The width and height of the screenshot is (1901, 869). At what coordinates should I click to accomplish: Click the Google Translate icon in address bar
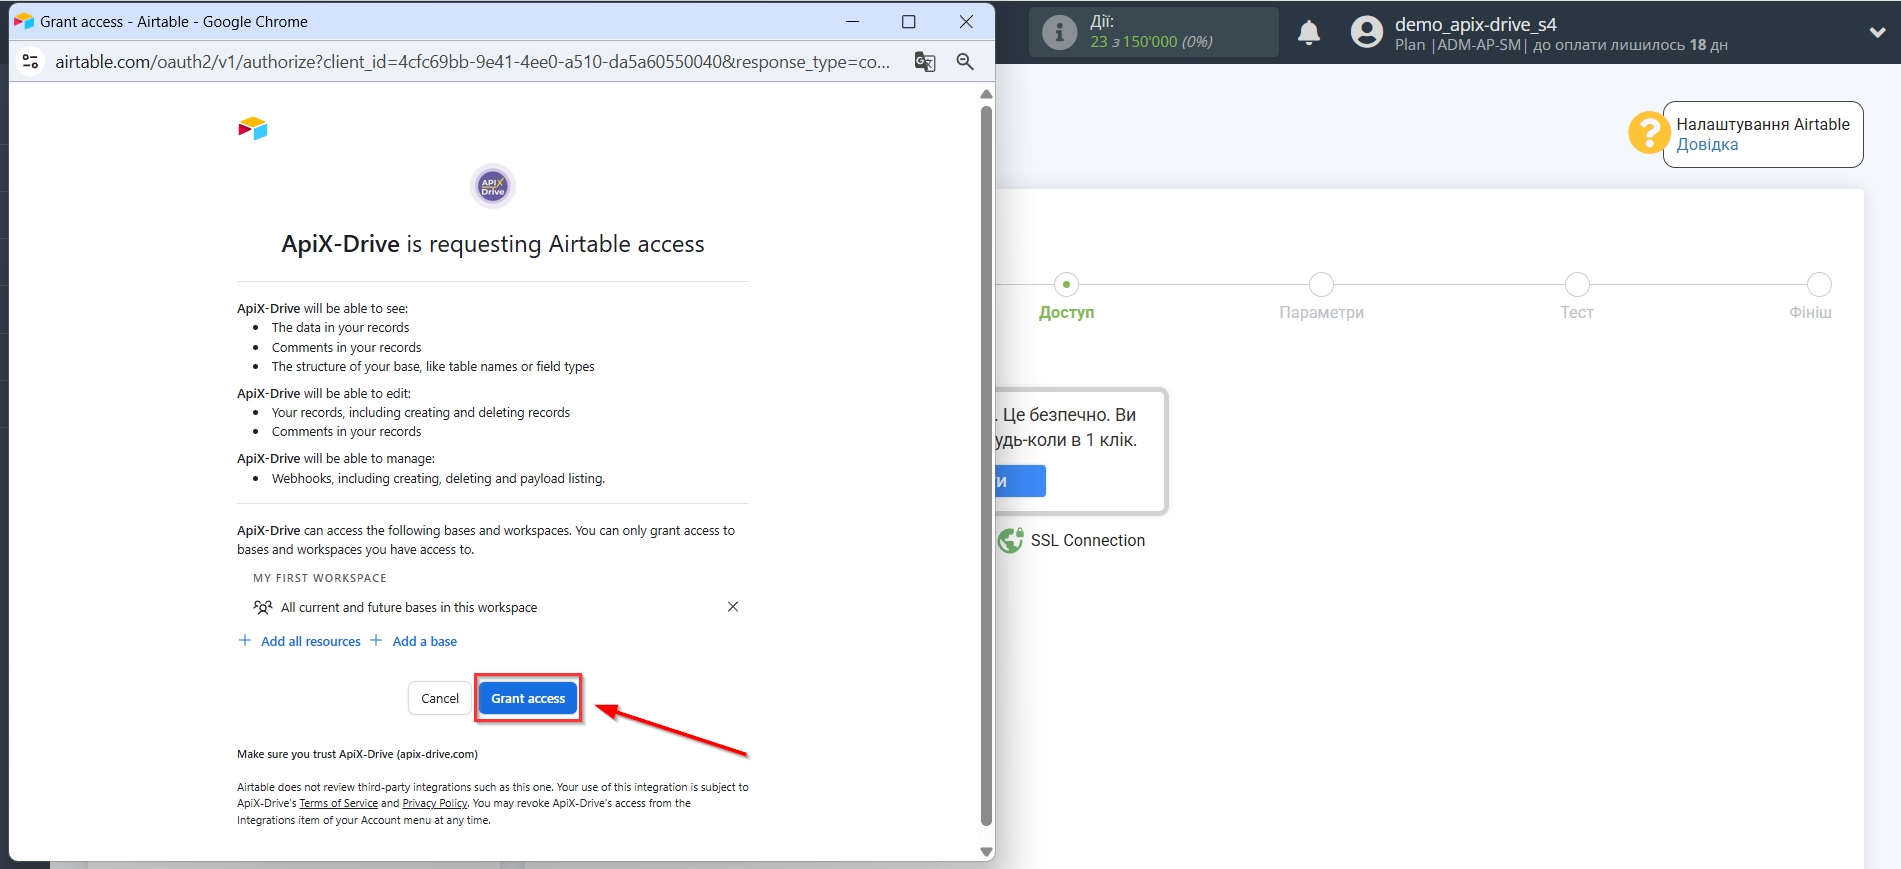point(925,62)
